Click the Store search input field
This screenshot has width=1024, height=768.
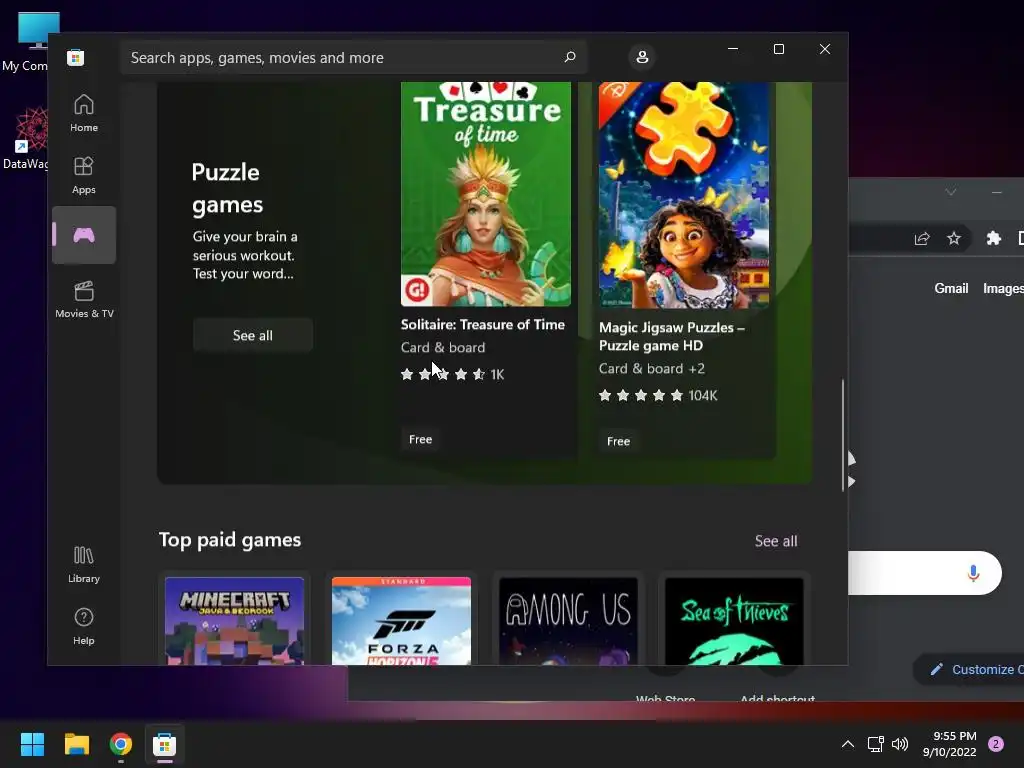point(354,57)
